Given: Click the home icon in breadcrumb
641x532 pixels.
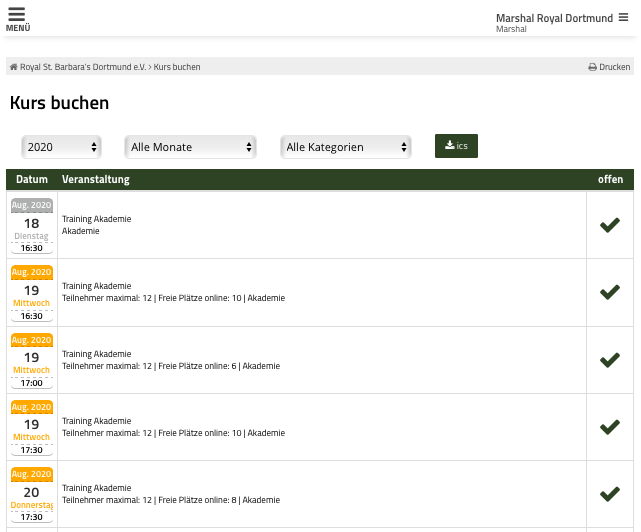Looking at the screenshot, I should coord(14,67).
